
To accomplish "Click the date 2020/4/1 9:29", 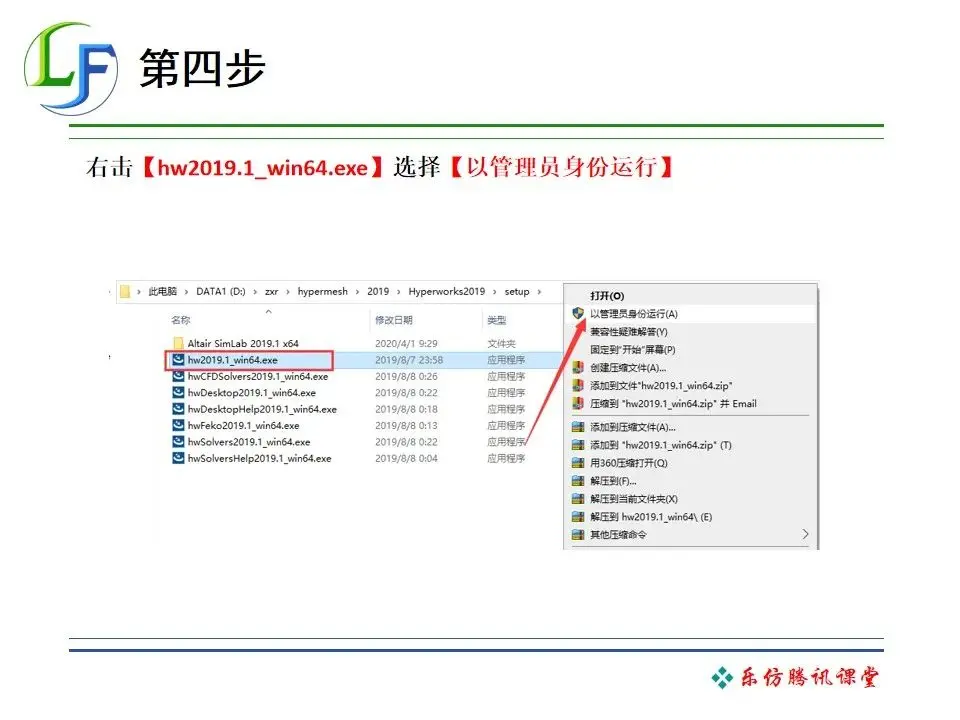I will tap(406, 343).
